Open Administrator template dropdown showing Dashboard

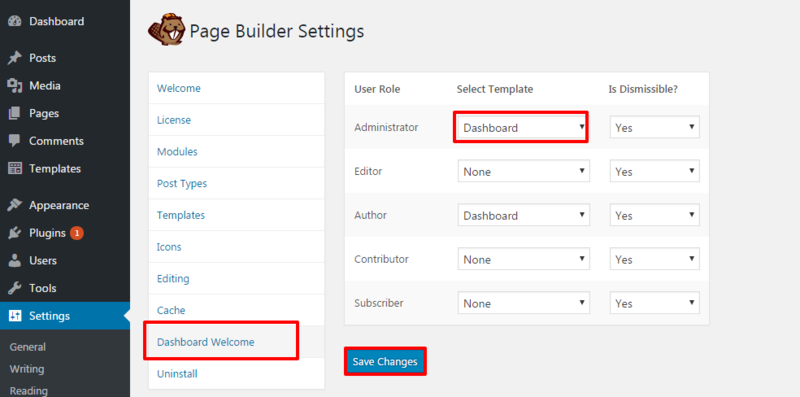(521, 128)
